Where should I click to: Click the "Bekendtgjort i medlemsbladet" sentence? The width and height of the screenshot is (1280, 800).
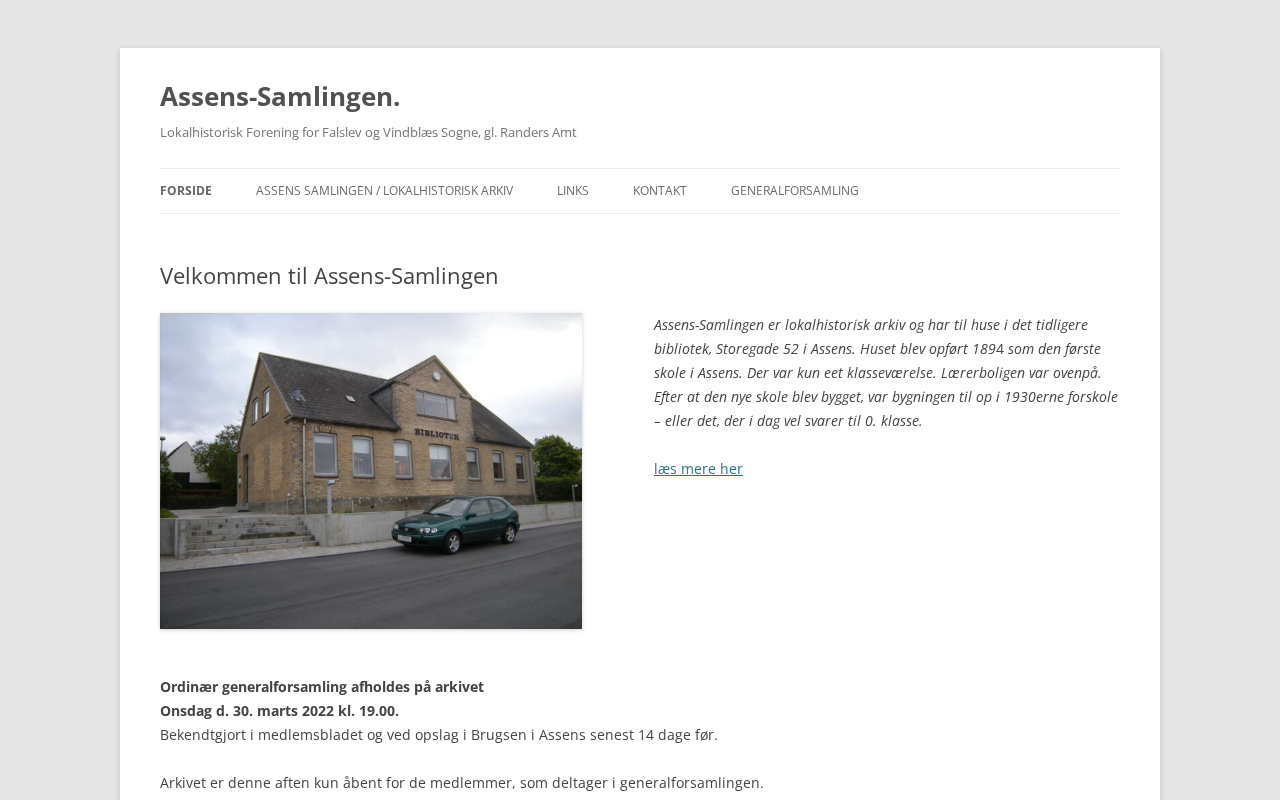(x=439, y=734)
